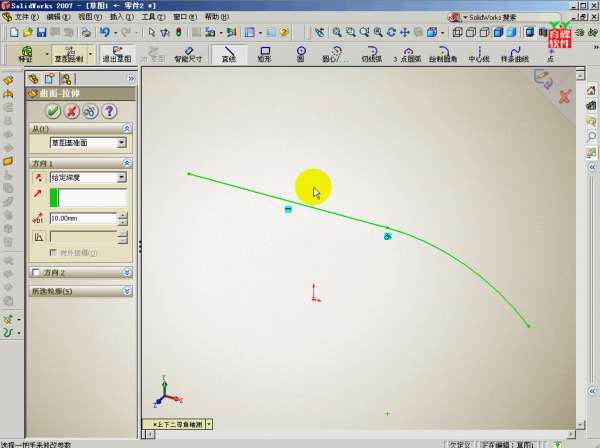Cancel the surface extrude with red X
600x448 pixels.
[71, 111]
